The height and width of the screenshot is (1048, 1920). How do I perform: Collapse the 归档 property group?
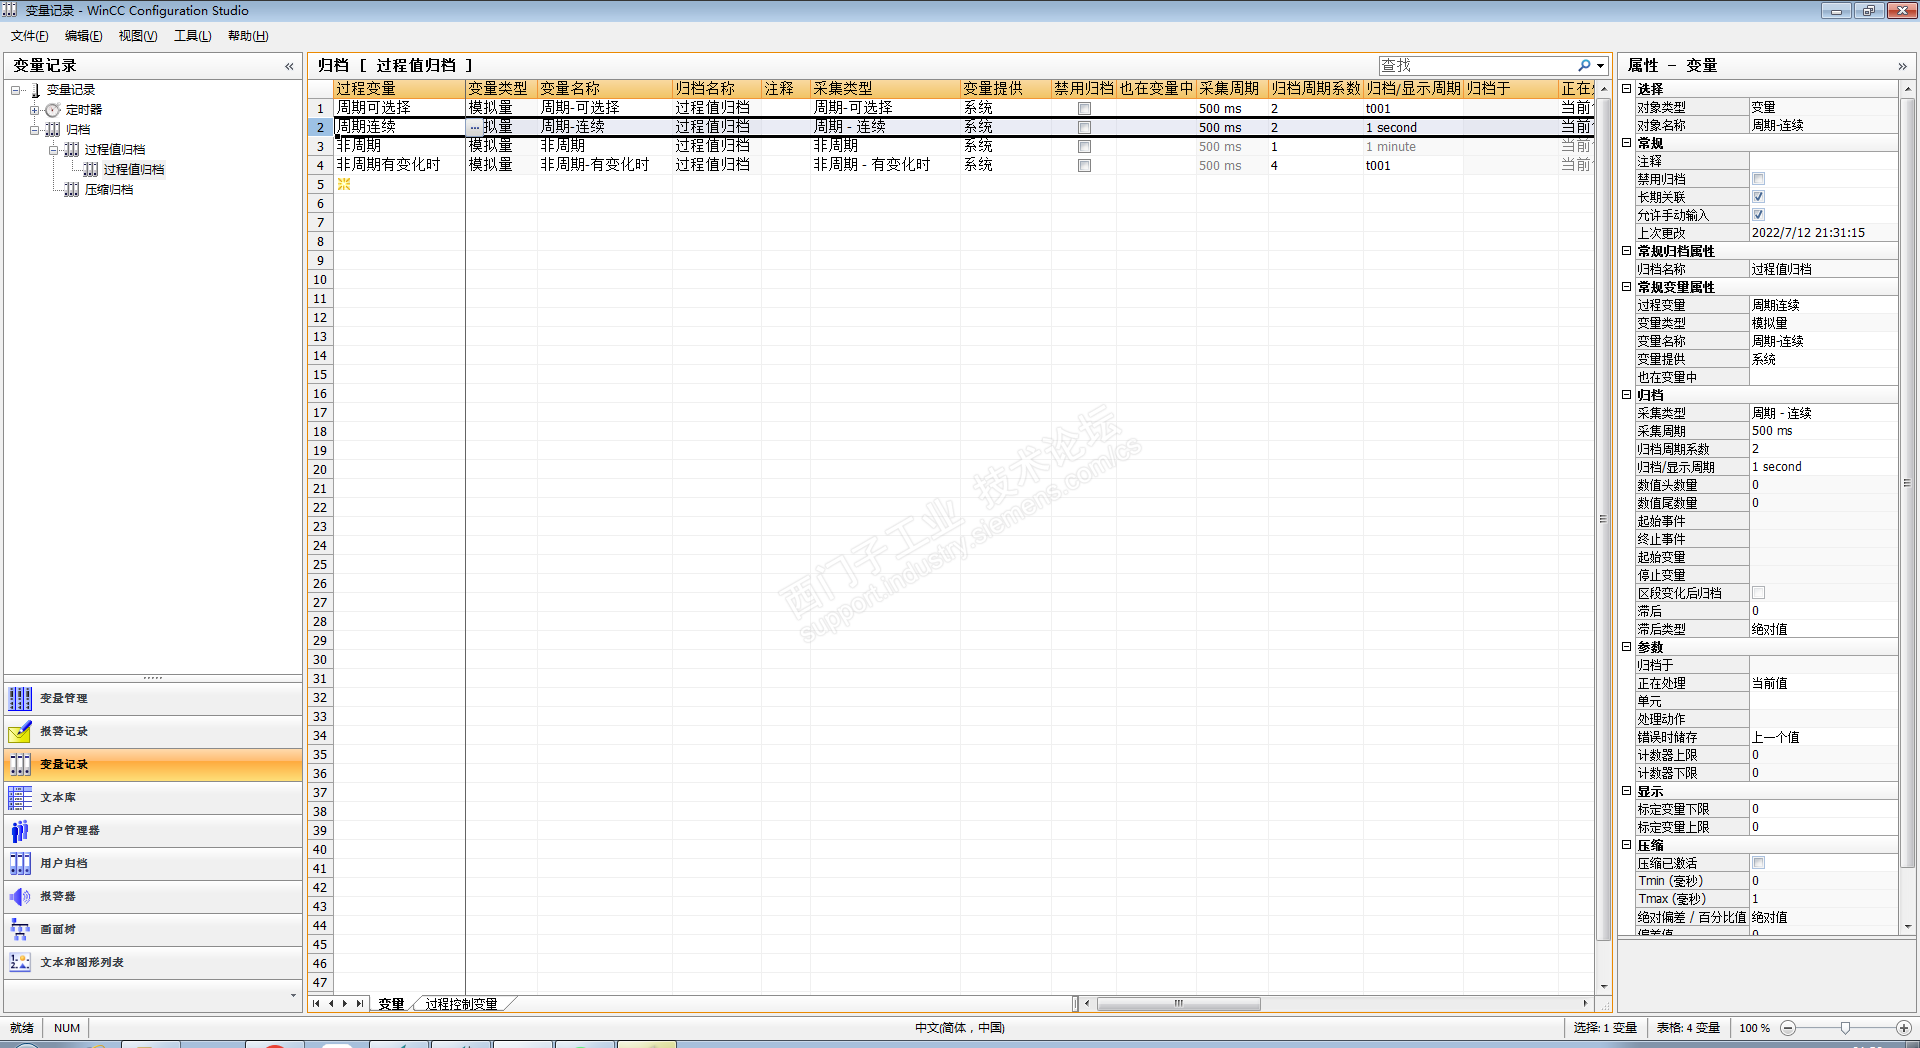tap(1627, 395)
